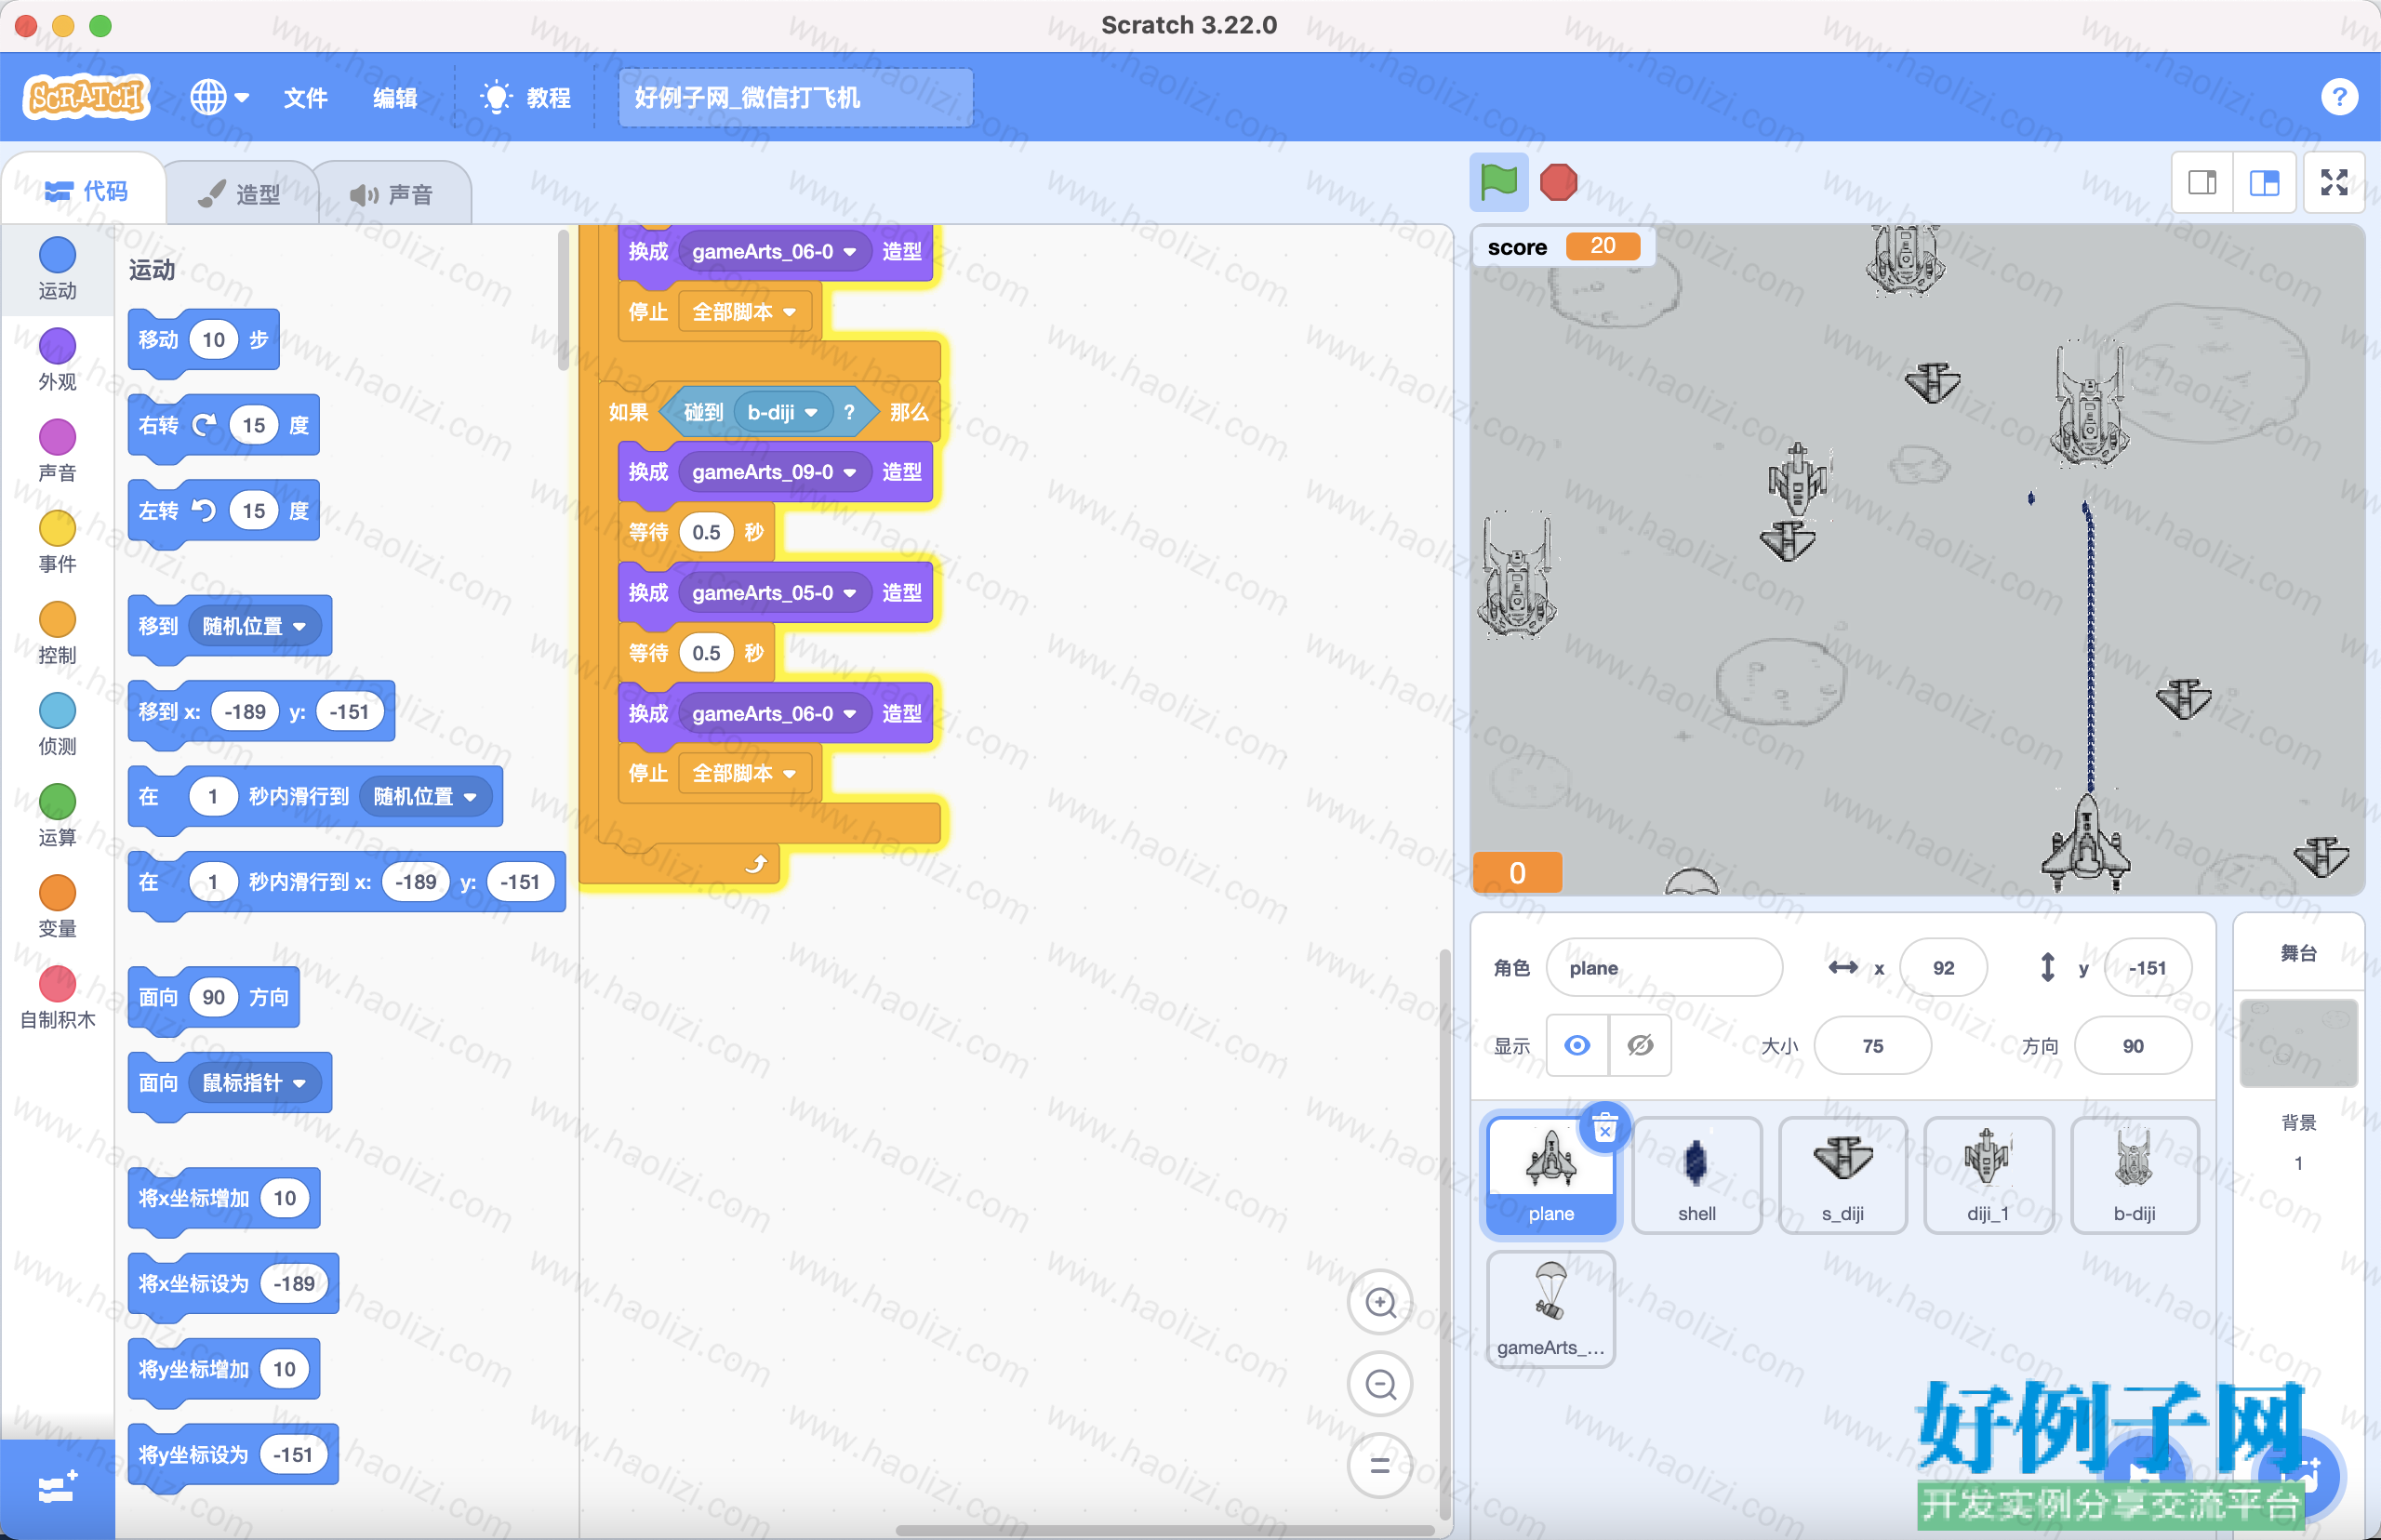Select the 事件 events category
The width and height of the screenshot is (2381, 1540).
[x=57, y=542]
